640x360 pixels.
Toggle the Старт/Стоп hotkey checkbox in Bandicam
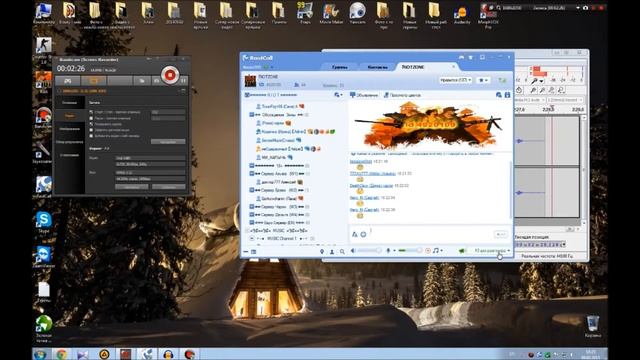[91, 112]
